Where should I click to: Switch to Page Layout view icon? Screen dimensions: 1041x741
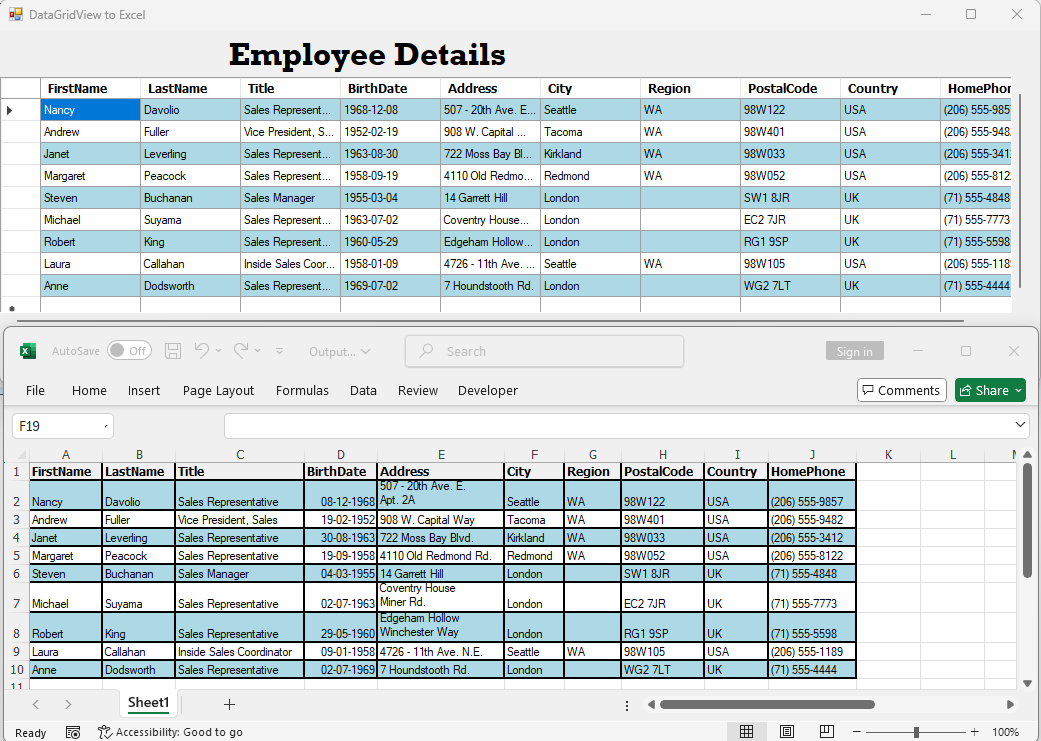coord(786,732)
